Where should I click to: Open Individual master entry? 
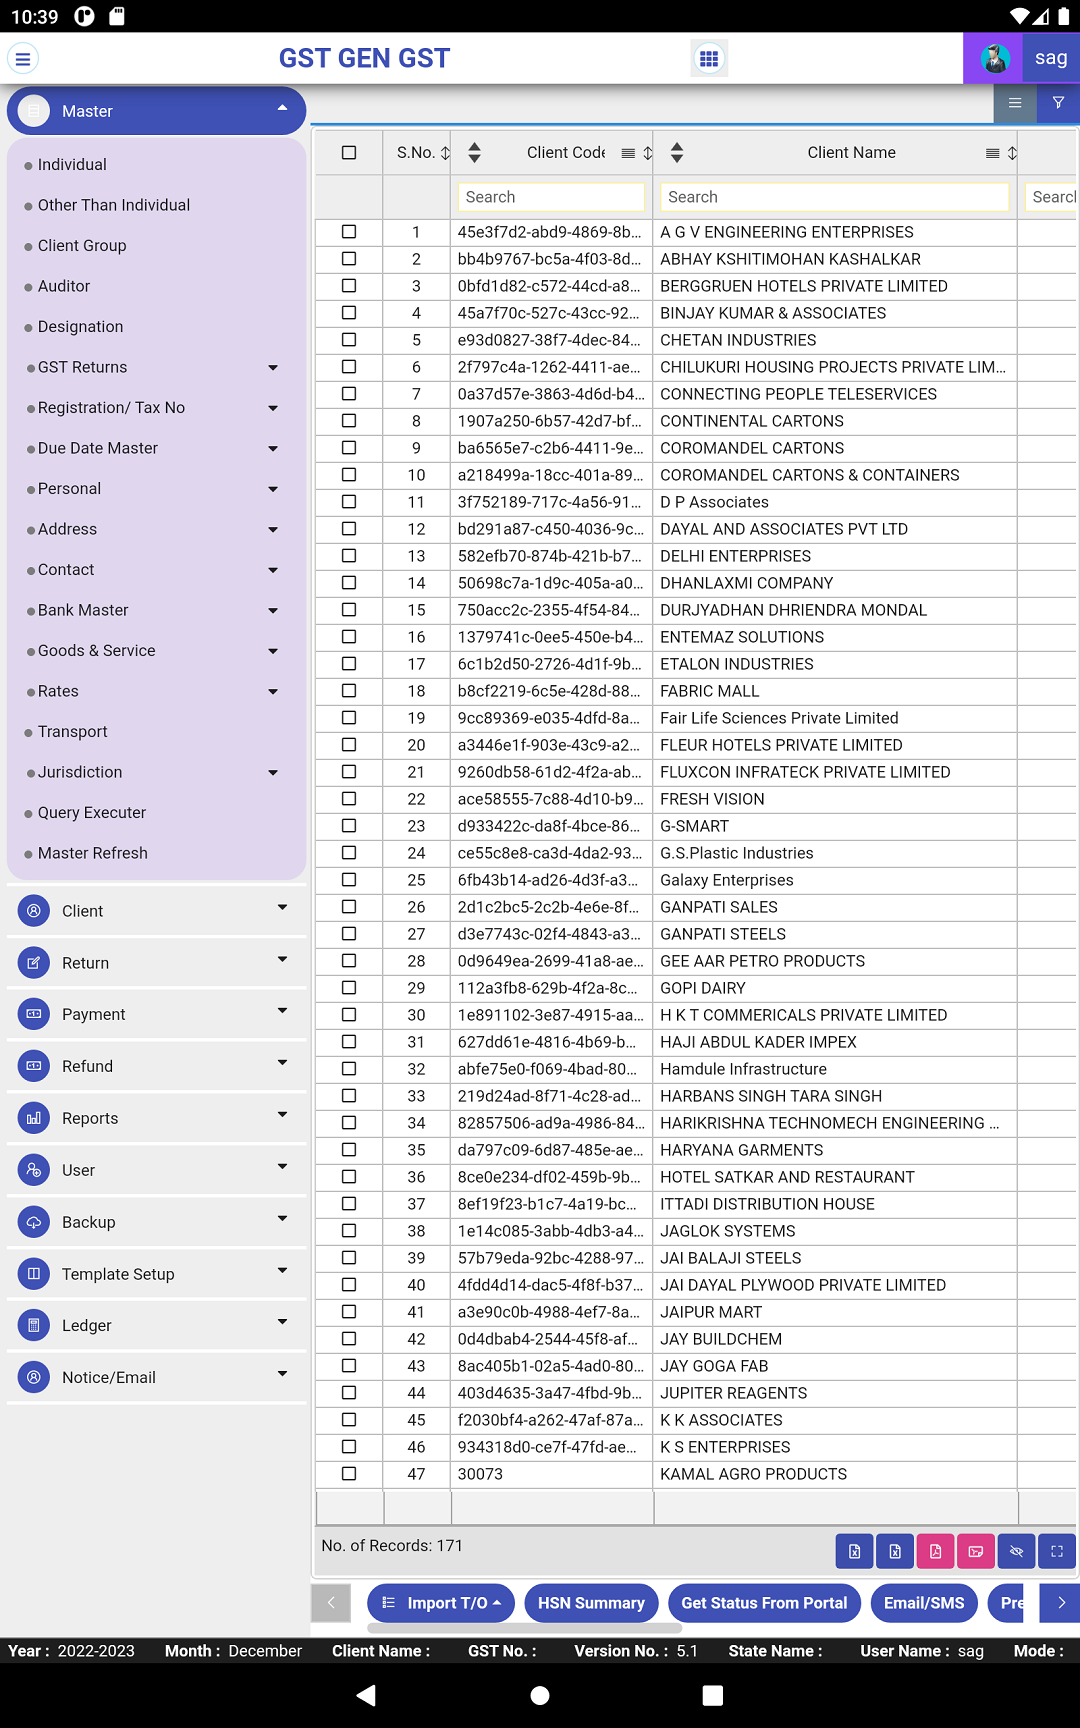click(72, 165)
